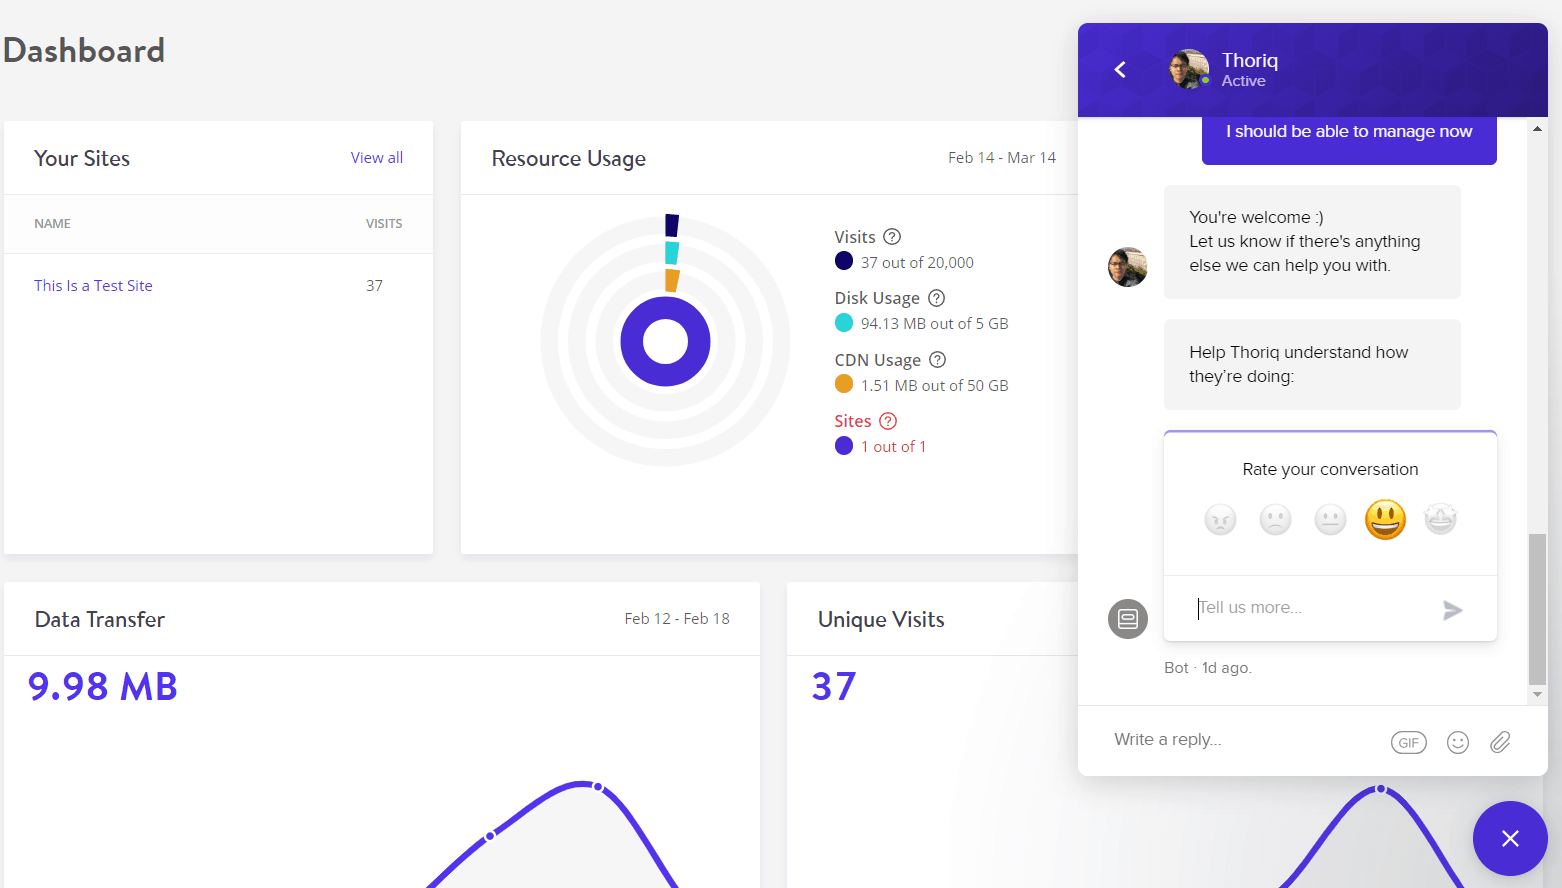This screenshot has width=1562, height=888.
Task: Select the neutral face rating
Action: point(1330,519)
